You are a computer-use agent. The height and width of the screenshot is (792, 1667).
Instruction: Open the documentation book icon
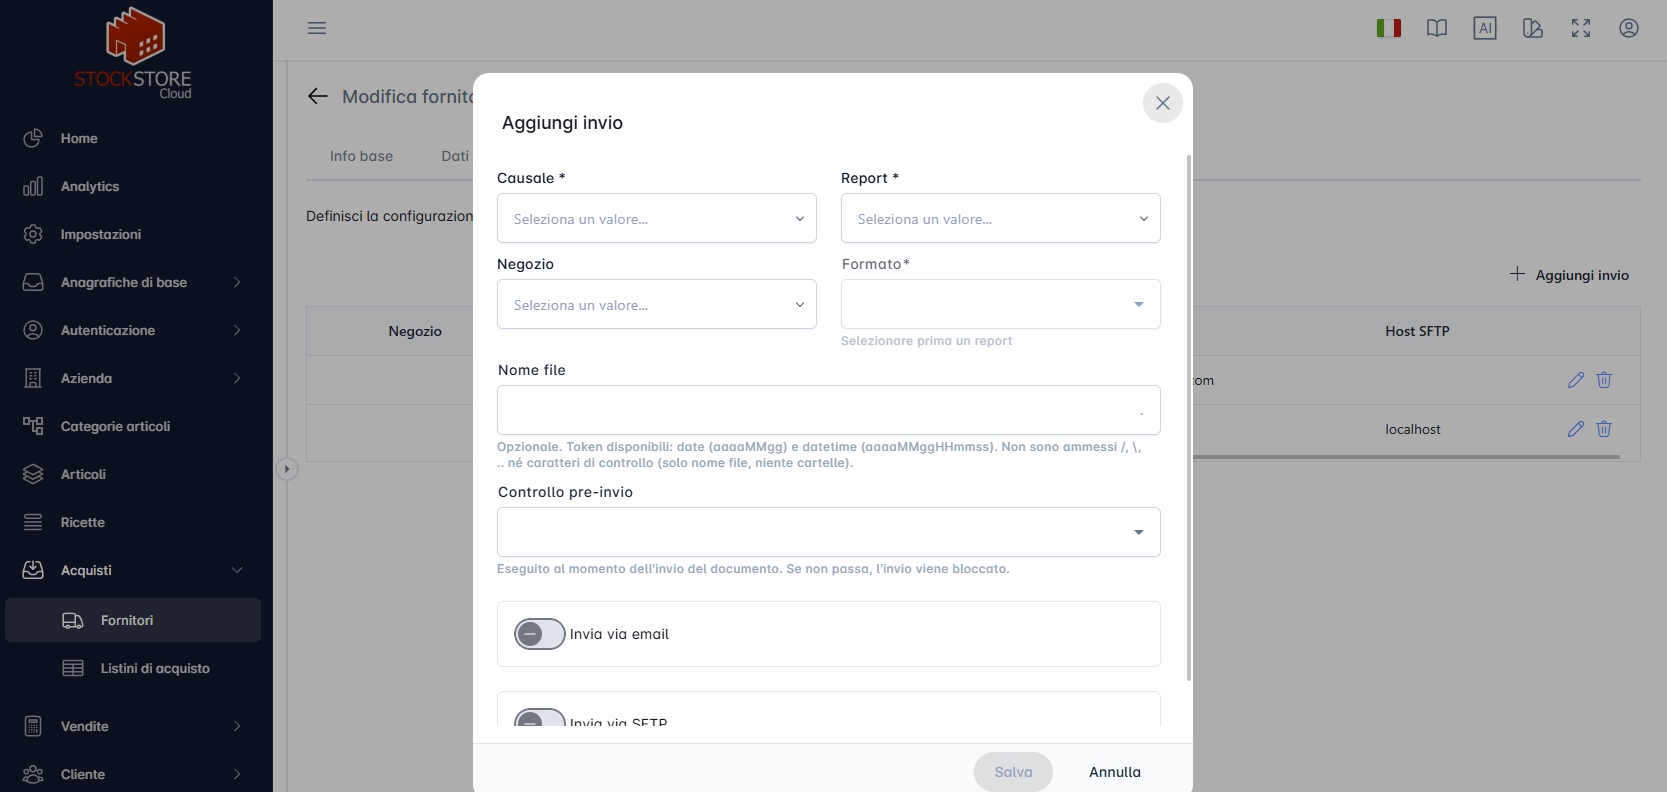click(x=1437, y=28)
